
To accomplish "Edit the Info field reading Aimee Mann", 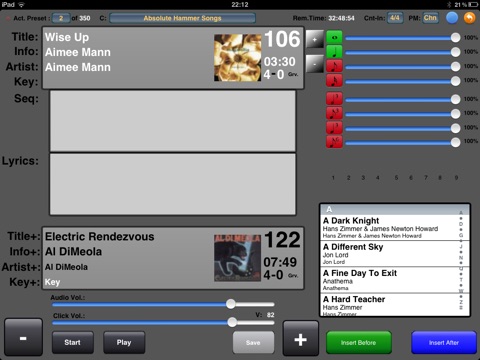I will pyautogui.click(x=78, y=52).
